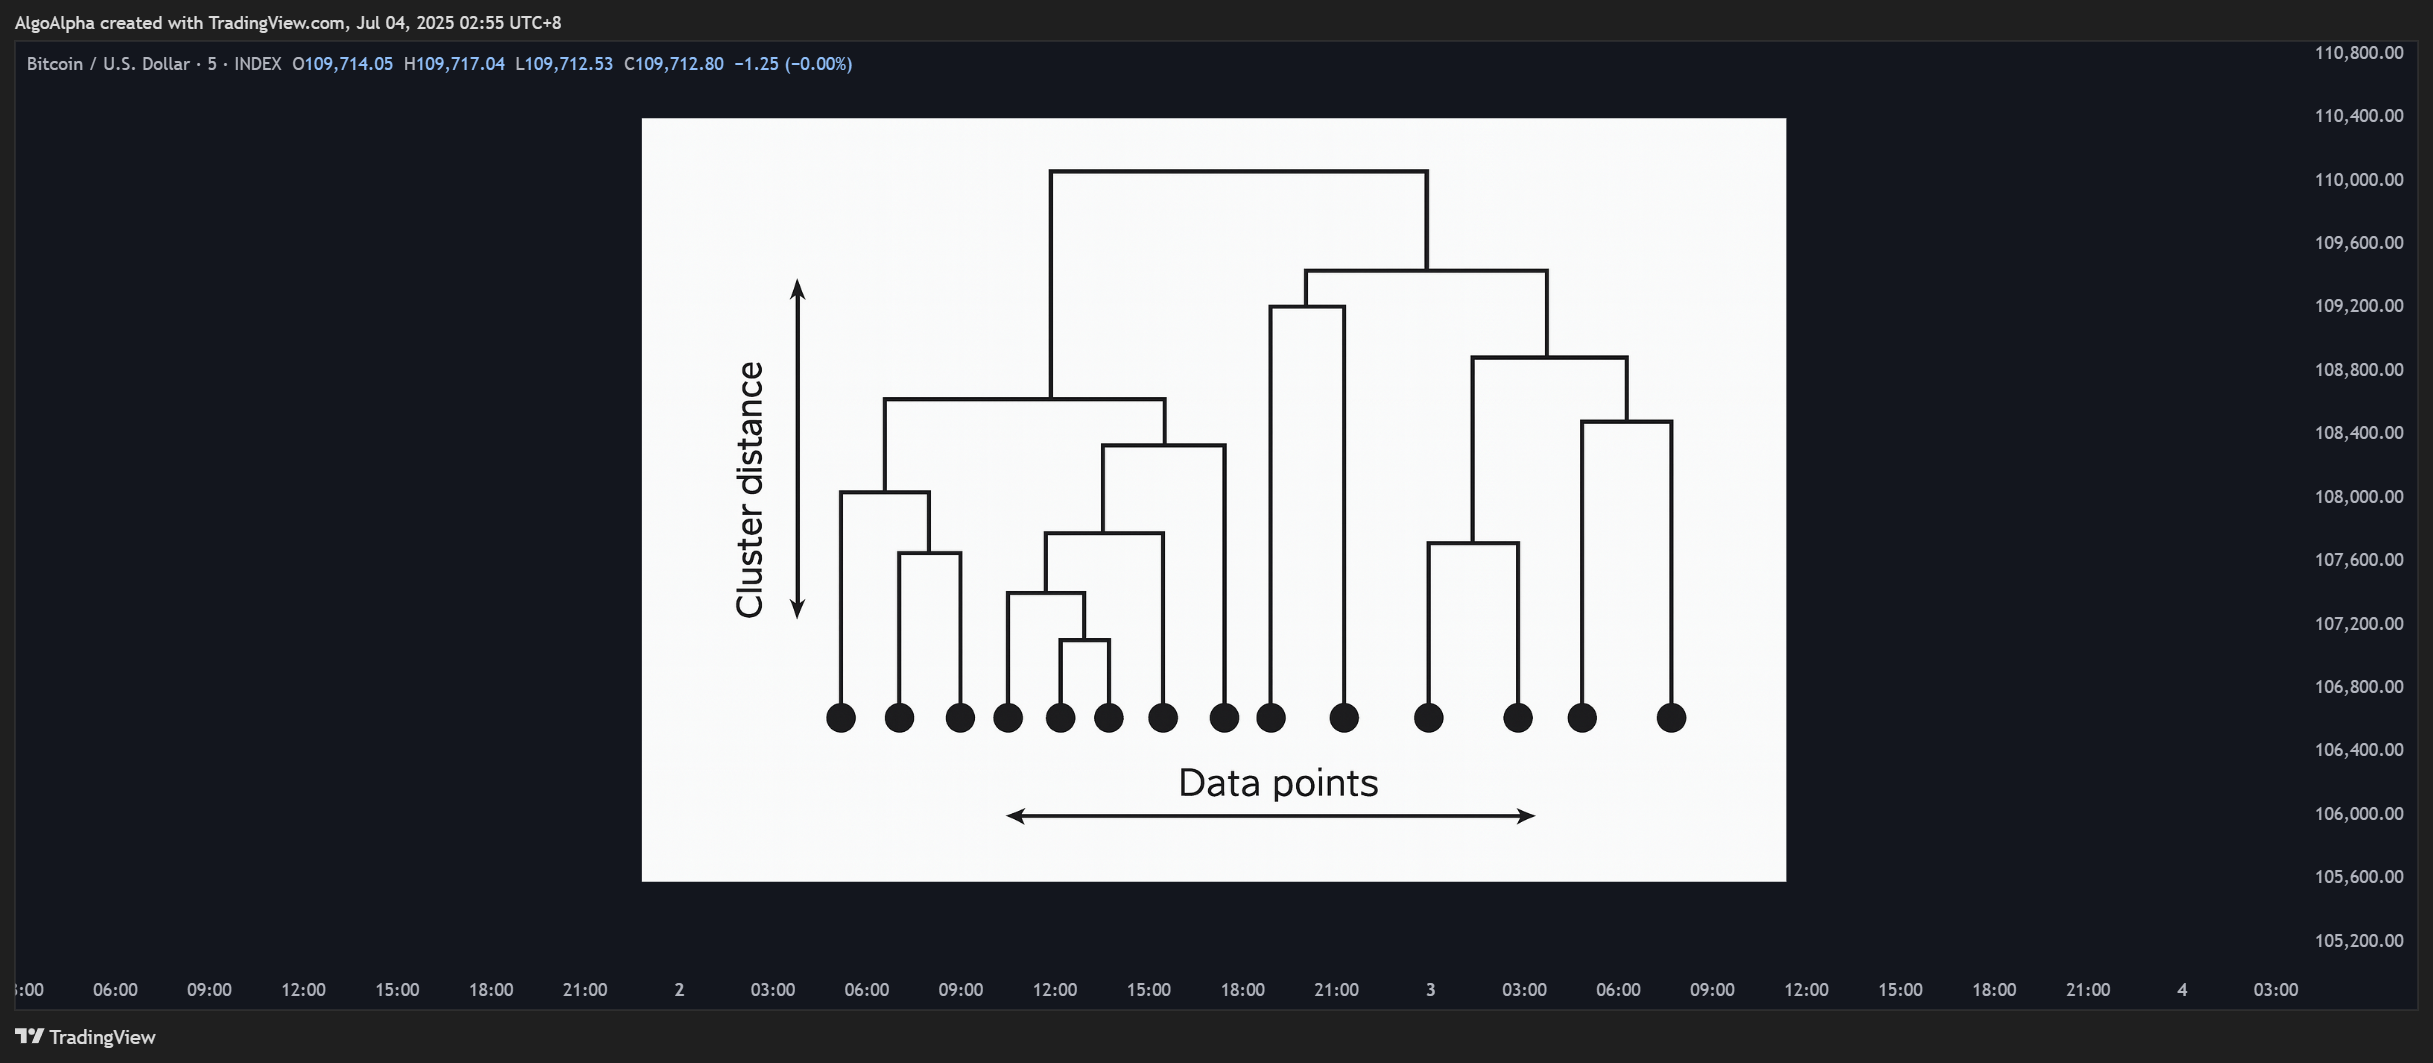
Task: Click the 12:00 time label after date 2
Action: (x=1055, y=990)
